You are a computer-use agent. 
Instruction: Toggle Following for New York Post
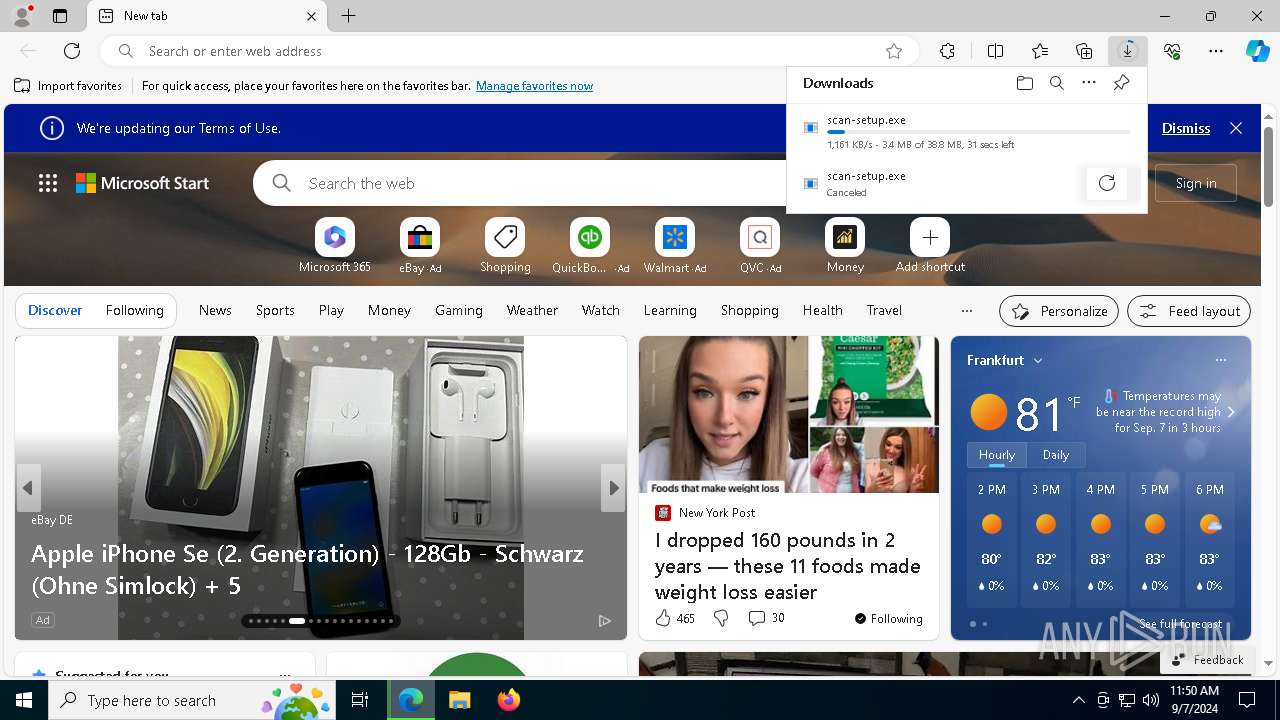tap(888, 619)
